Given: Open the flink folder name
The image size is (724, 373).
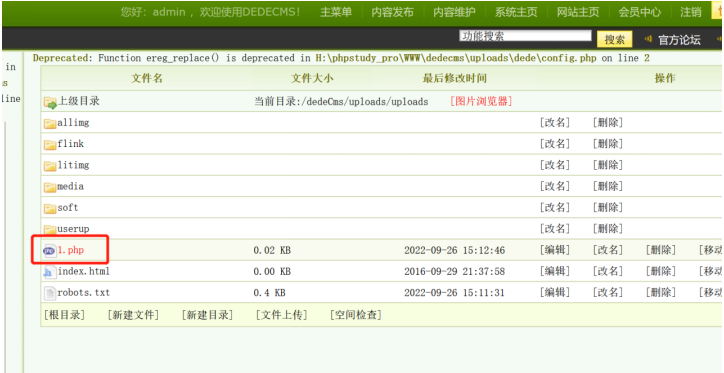Looking at the screenshot, I should pos(71,144).
